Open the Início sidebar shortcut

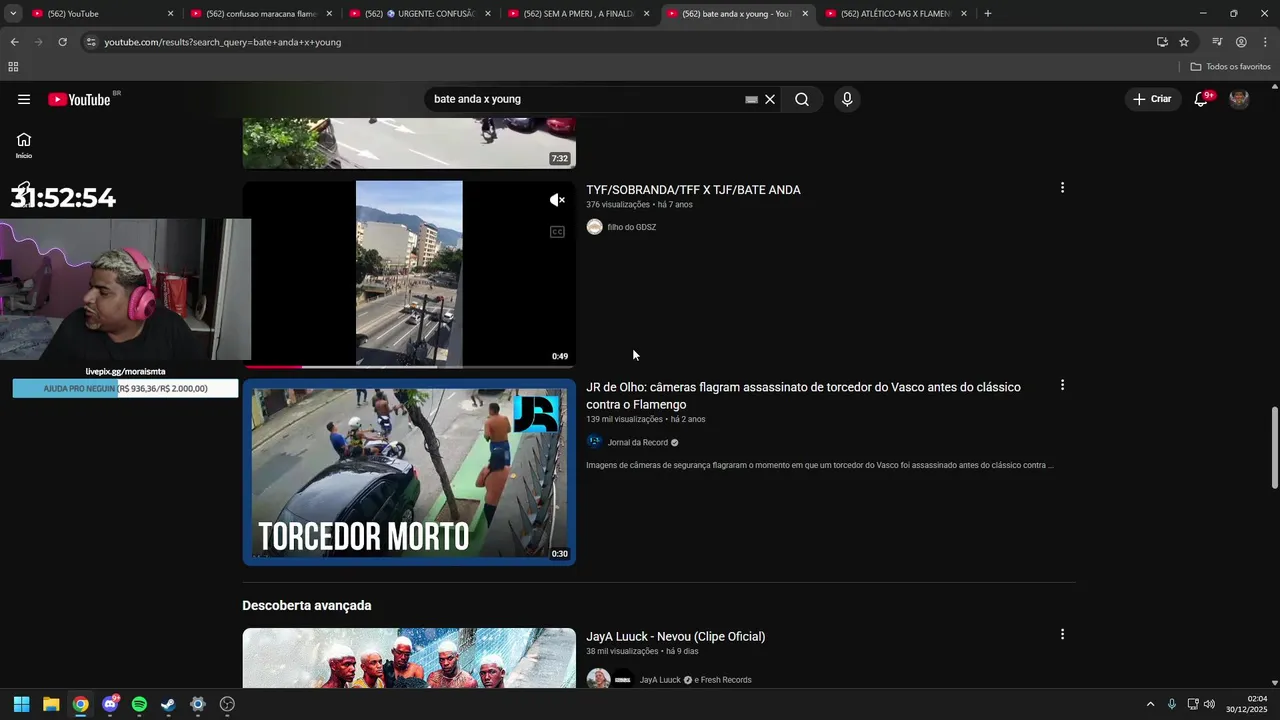point(24,145)
